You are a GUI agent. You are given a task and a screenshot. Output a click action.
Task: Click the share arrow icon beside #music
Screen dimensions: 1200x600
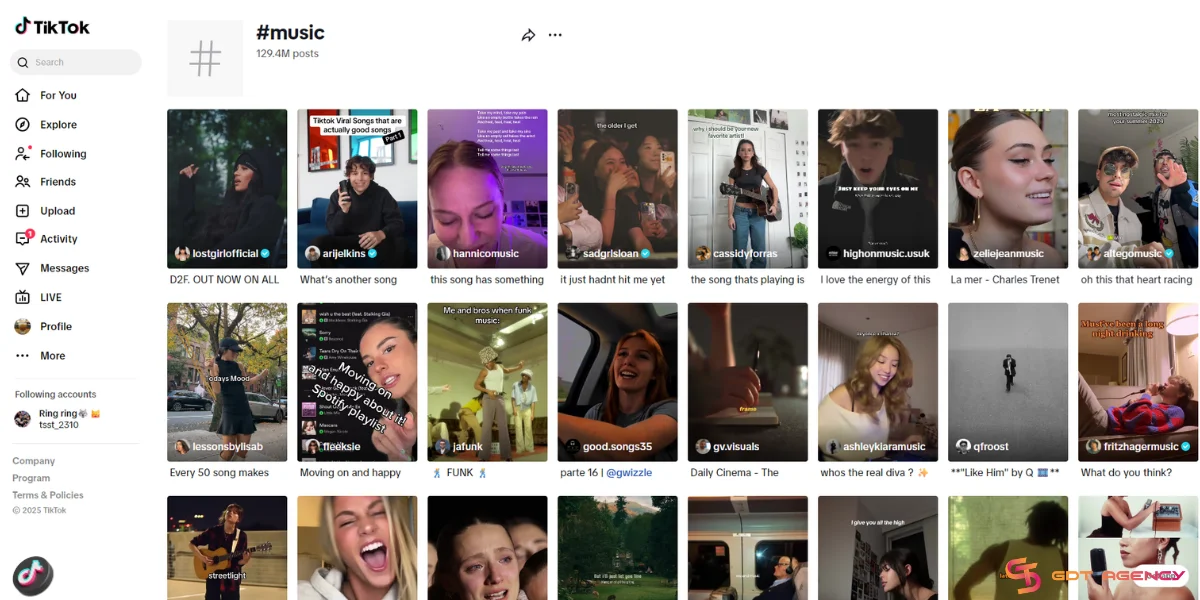[x=528, y=35]
